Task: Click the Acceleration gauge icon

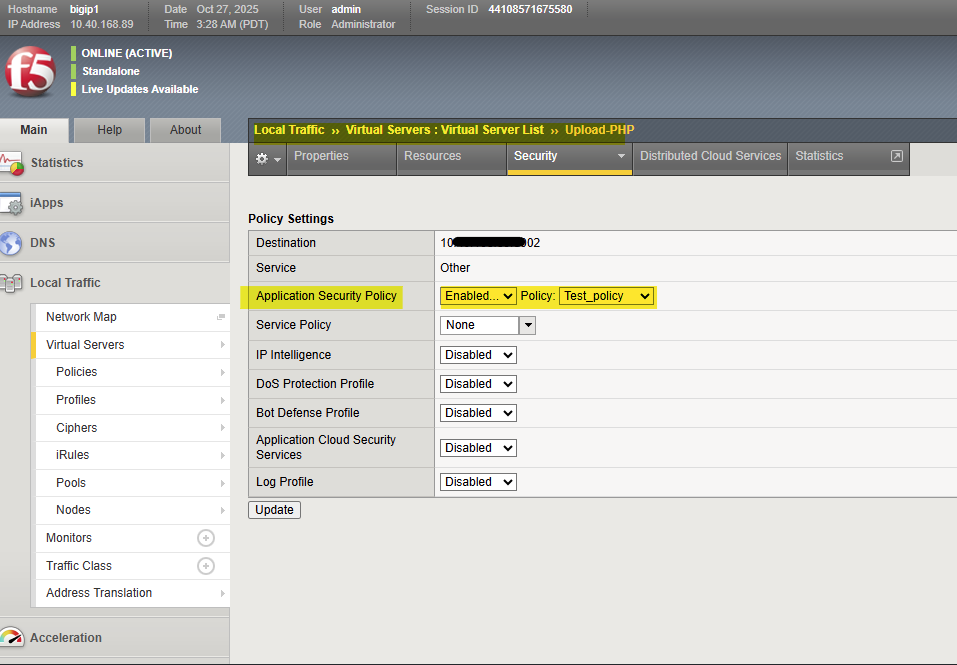Action: pos(12,638)
